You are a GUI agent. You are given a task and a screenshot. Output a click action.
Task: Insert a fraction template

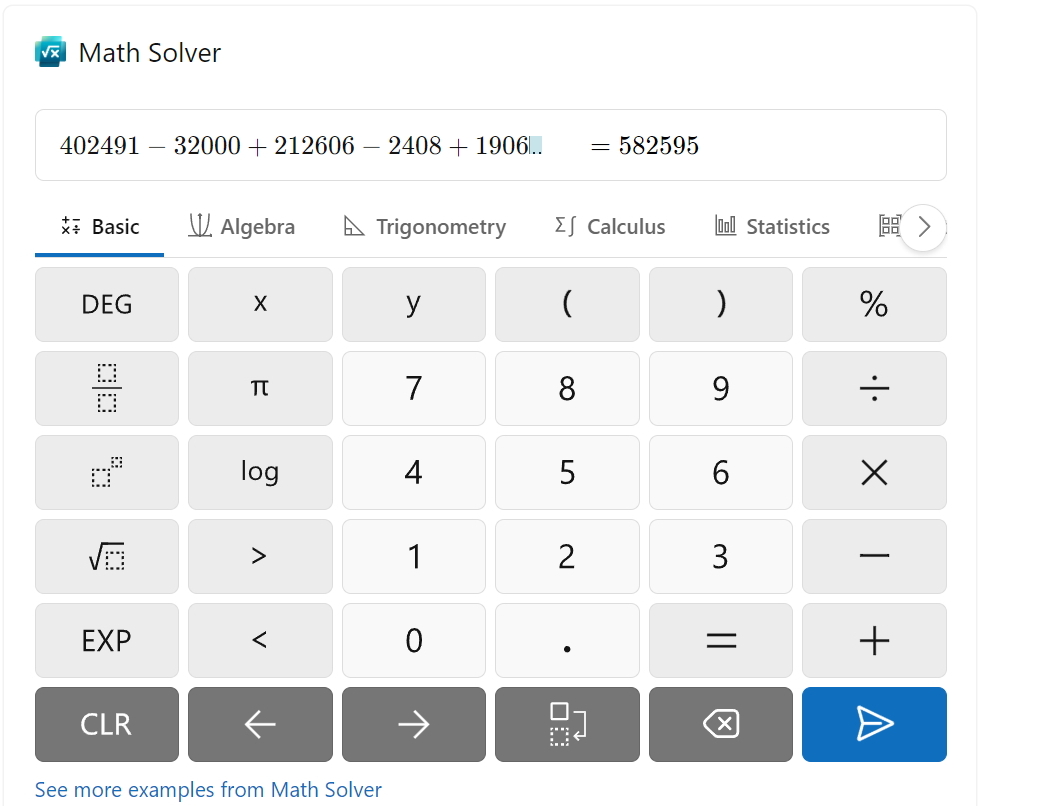tap(107, 388)
